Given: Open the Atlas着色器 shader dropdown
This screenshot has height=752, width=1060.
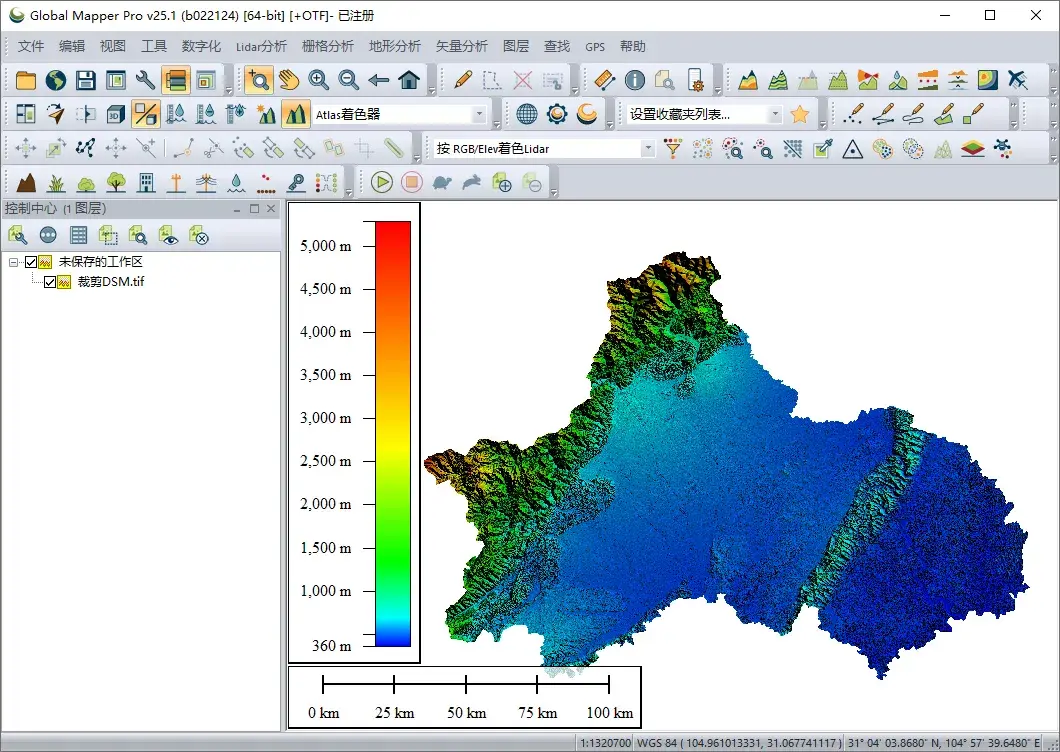Looking at the screenshot, I should tap(479, 114).
